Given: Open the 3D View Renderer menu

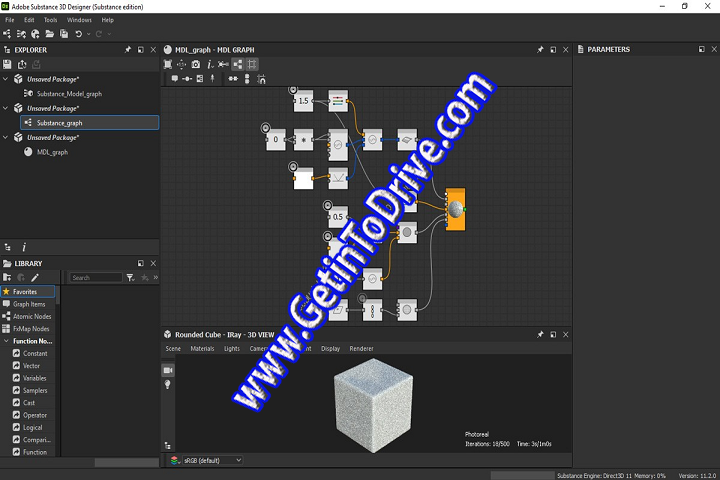Looking at the screenshot, I should 361,349.
